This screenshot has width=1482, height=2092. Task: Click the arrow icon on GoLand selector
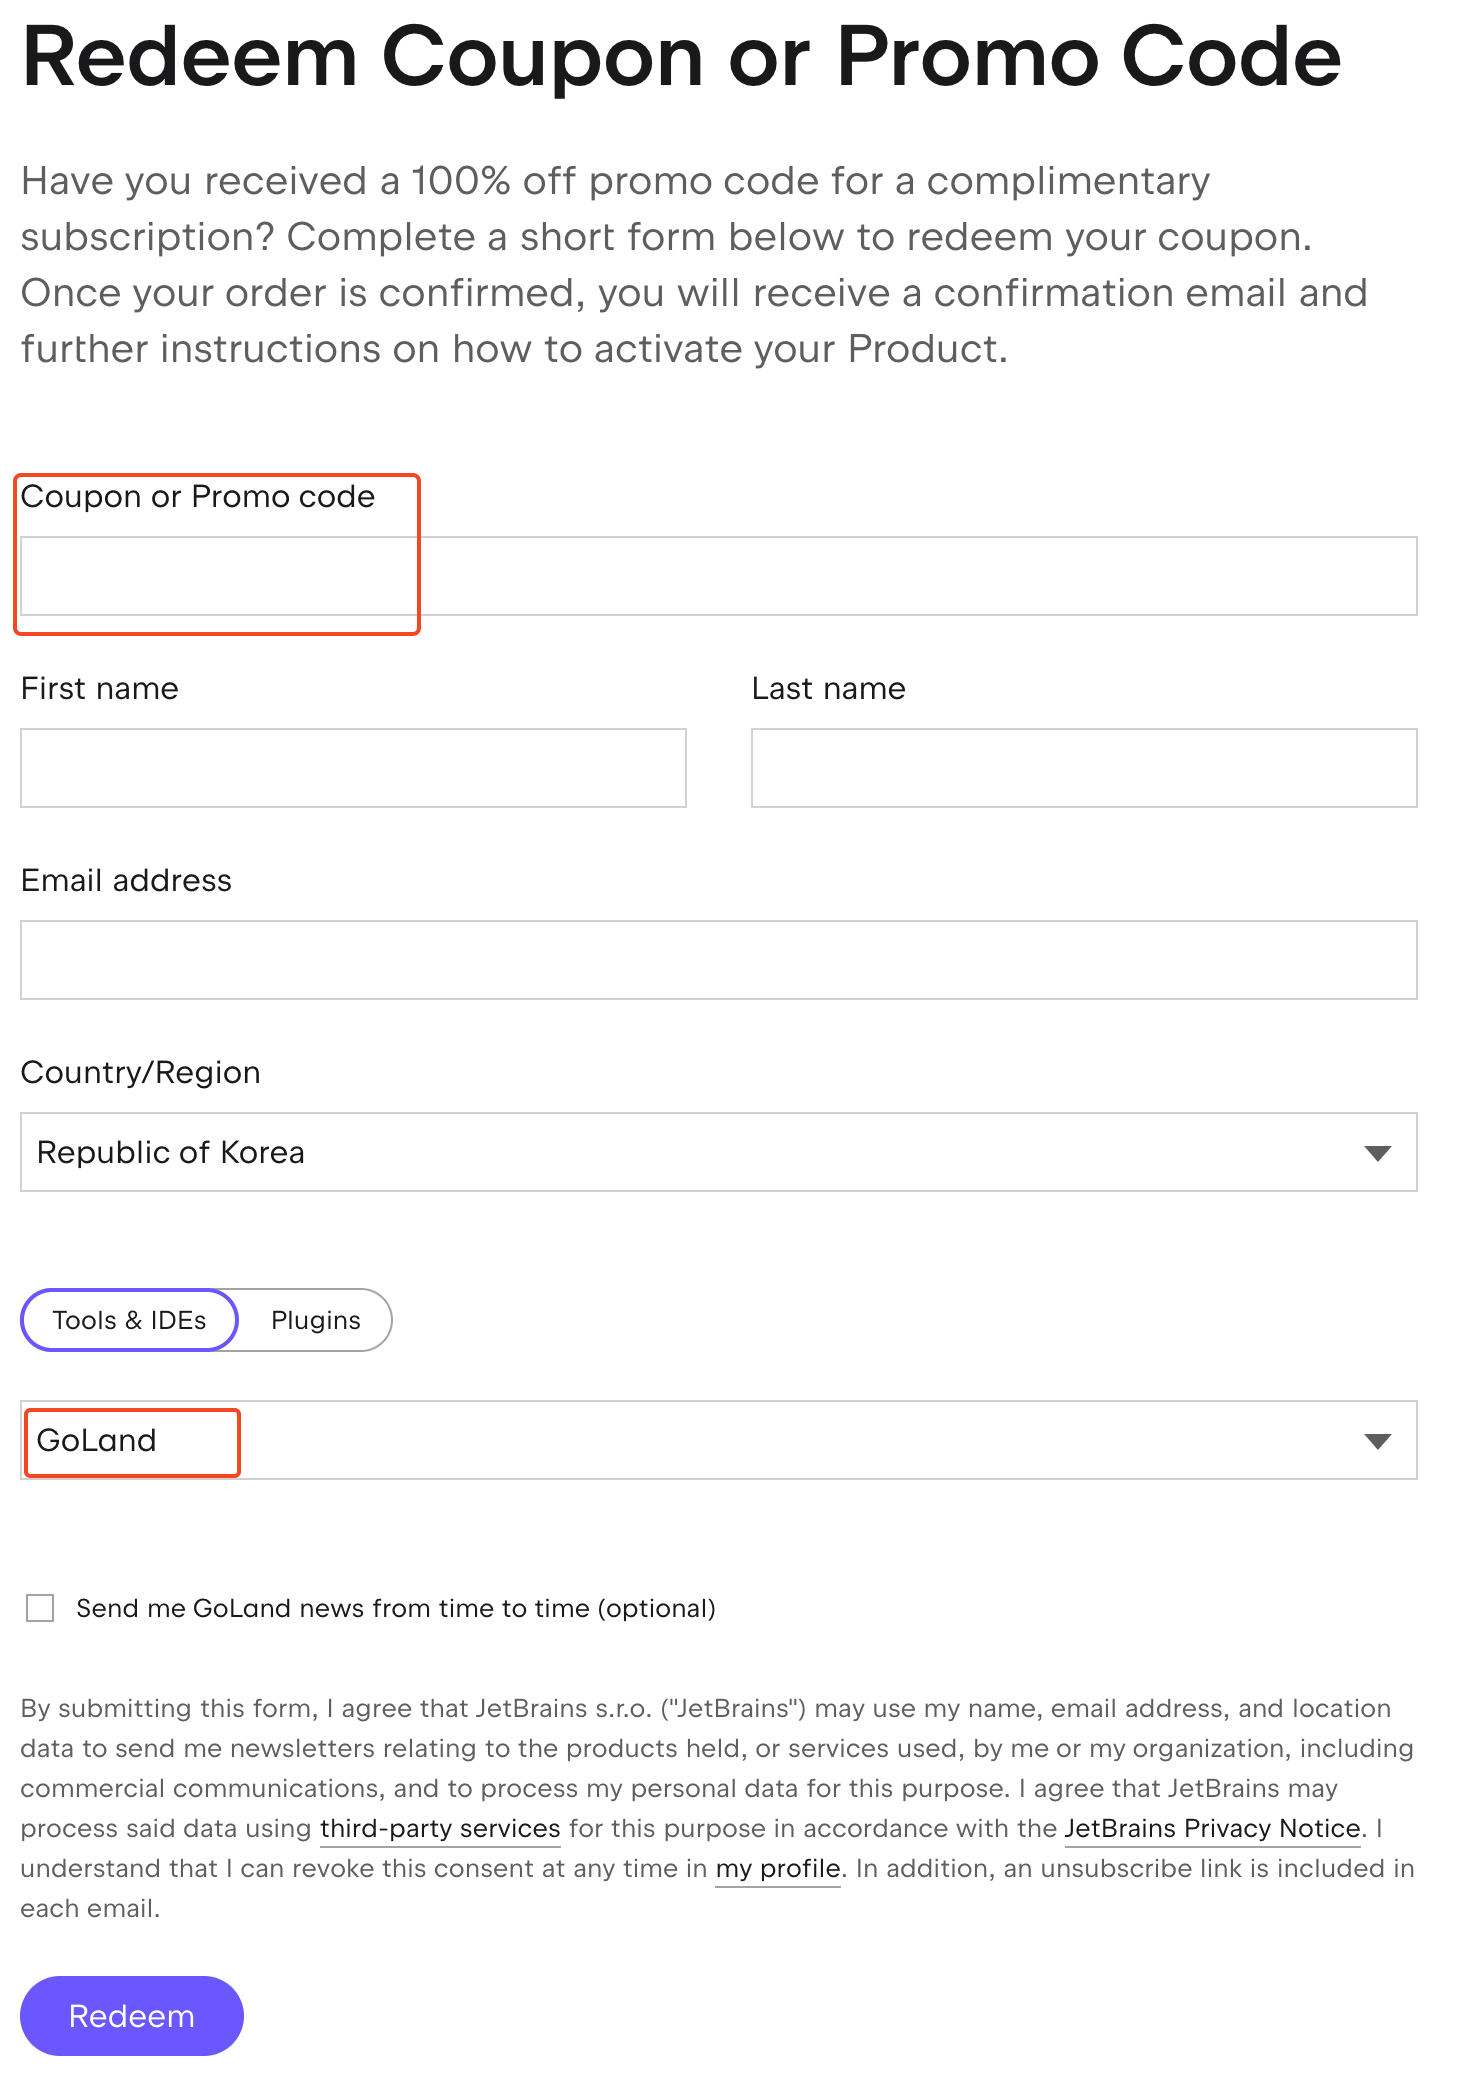[x=1377, y=1441]
